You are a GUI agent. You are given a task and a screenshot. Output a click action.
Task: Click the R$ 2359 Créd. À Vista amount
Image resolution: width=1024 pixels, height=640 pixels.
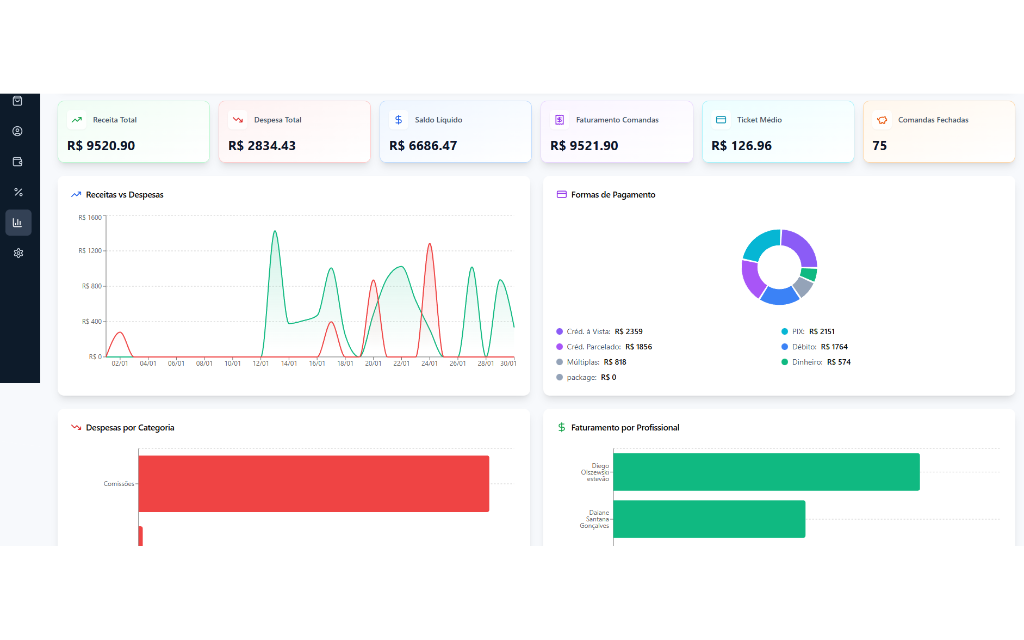tap(628, 332)
